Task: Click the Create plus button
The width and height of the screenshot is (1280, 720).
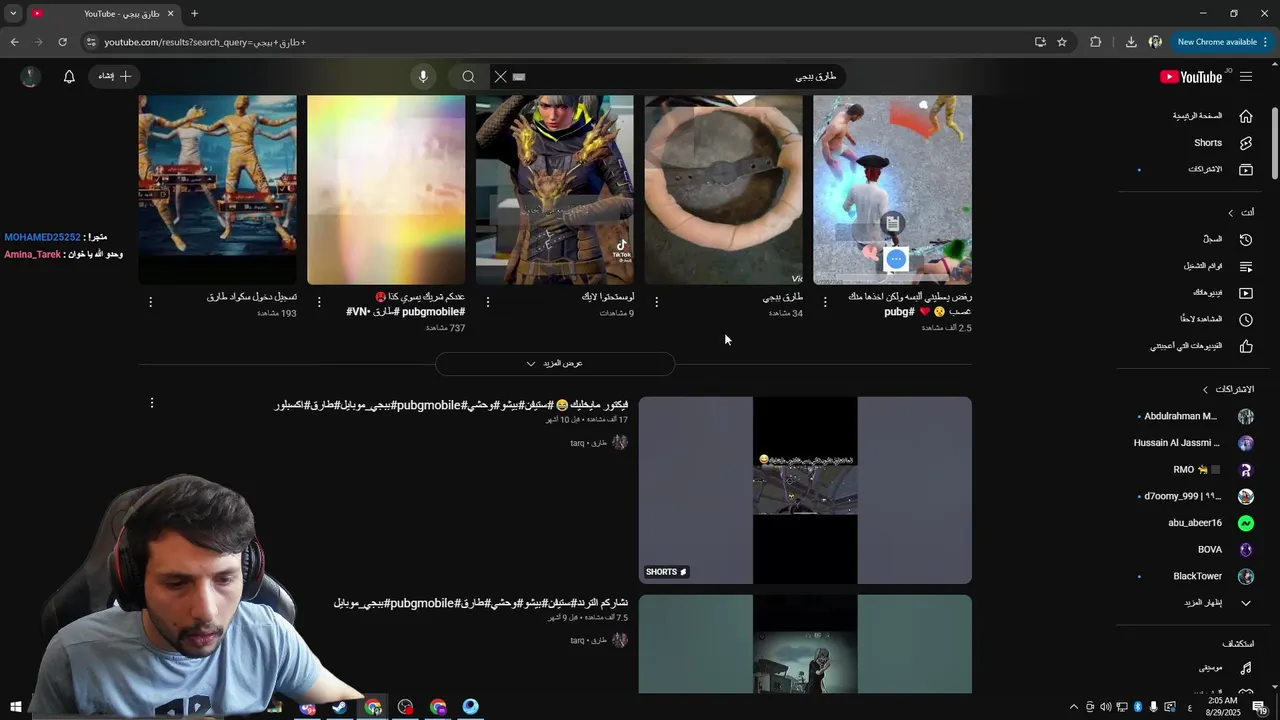Action: tap(115, 77)
